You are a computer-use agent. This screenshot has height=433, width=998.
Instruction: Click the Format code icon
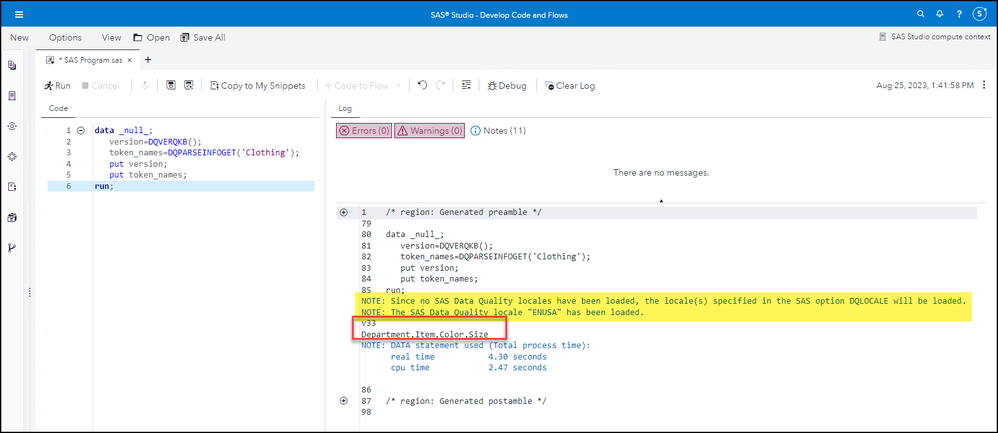[466, 85]
